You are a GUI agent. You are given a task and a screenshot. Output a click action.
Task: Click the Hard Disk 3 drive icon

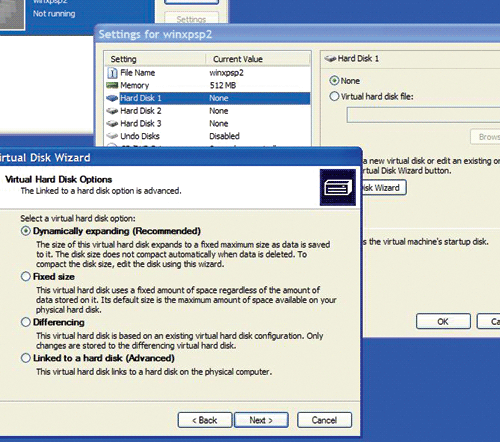pos(112,123)
